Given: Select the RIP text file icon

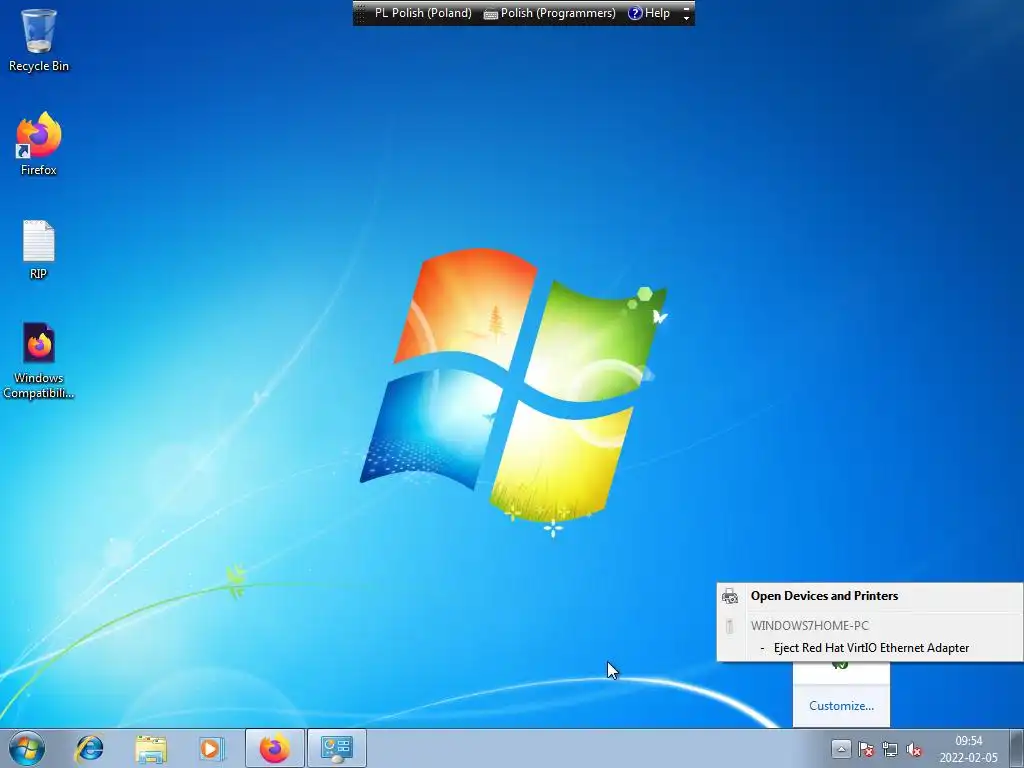Looking at the screenshot, I should (39, 249).
